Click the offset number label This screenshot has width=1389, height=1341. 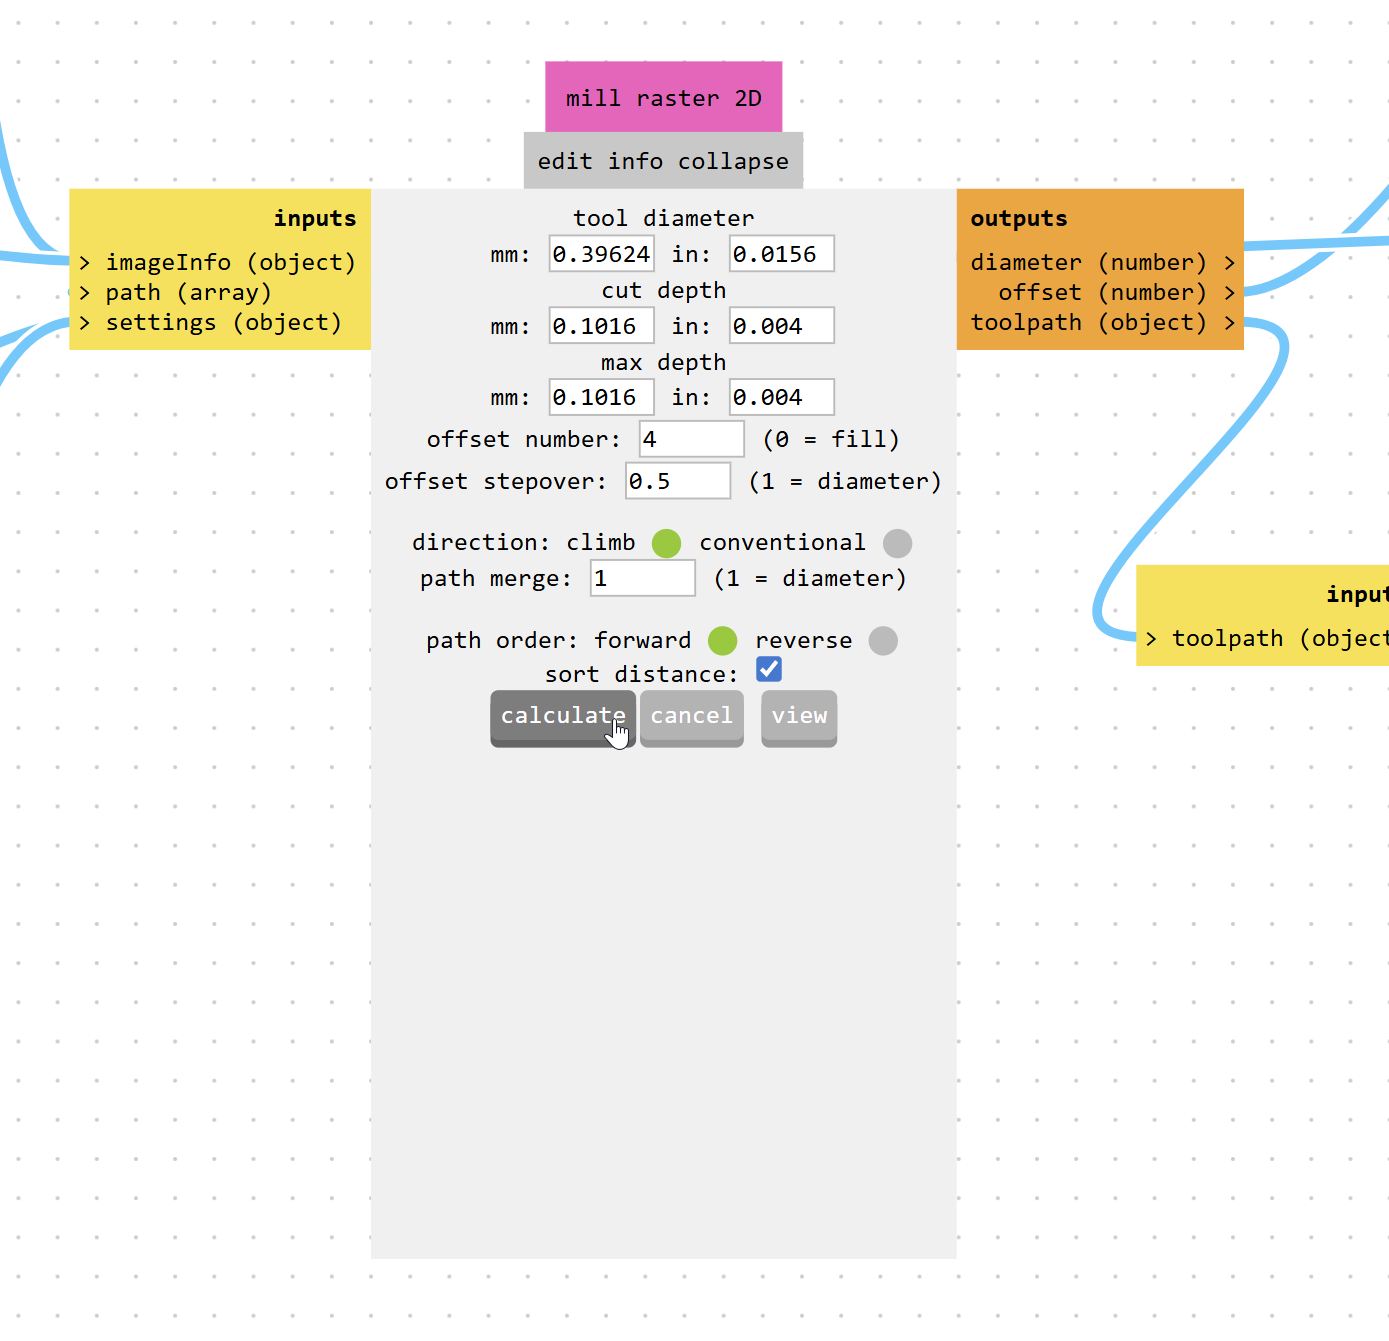[524, 439]
